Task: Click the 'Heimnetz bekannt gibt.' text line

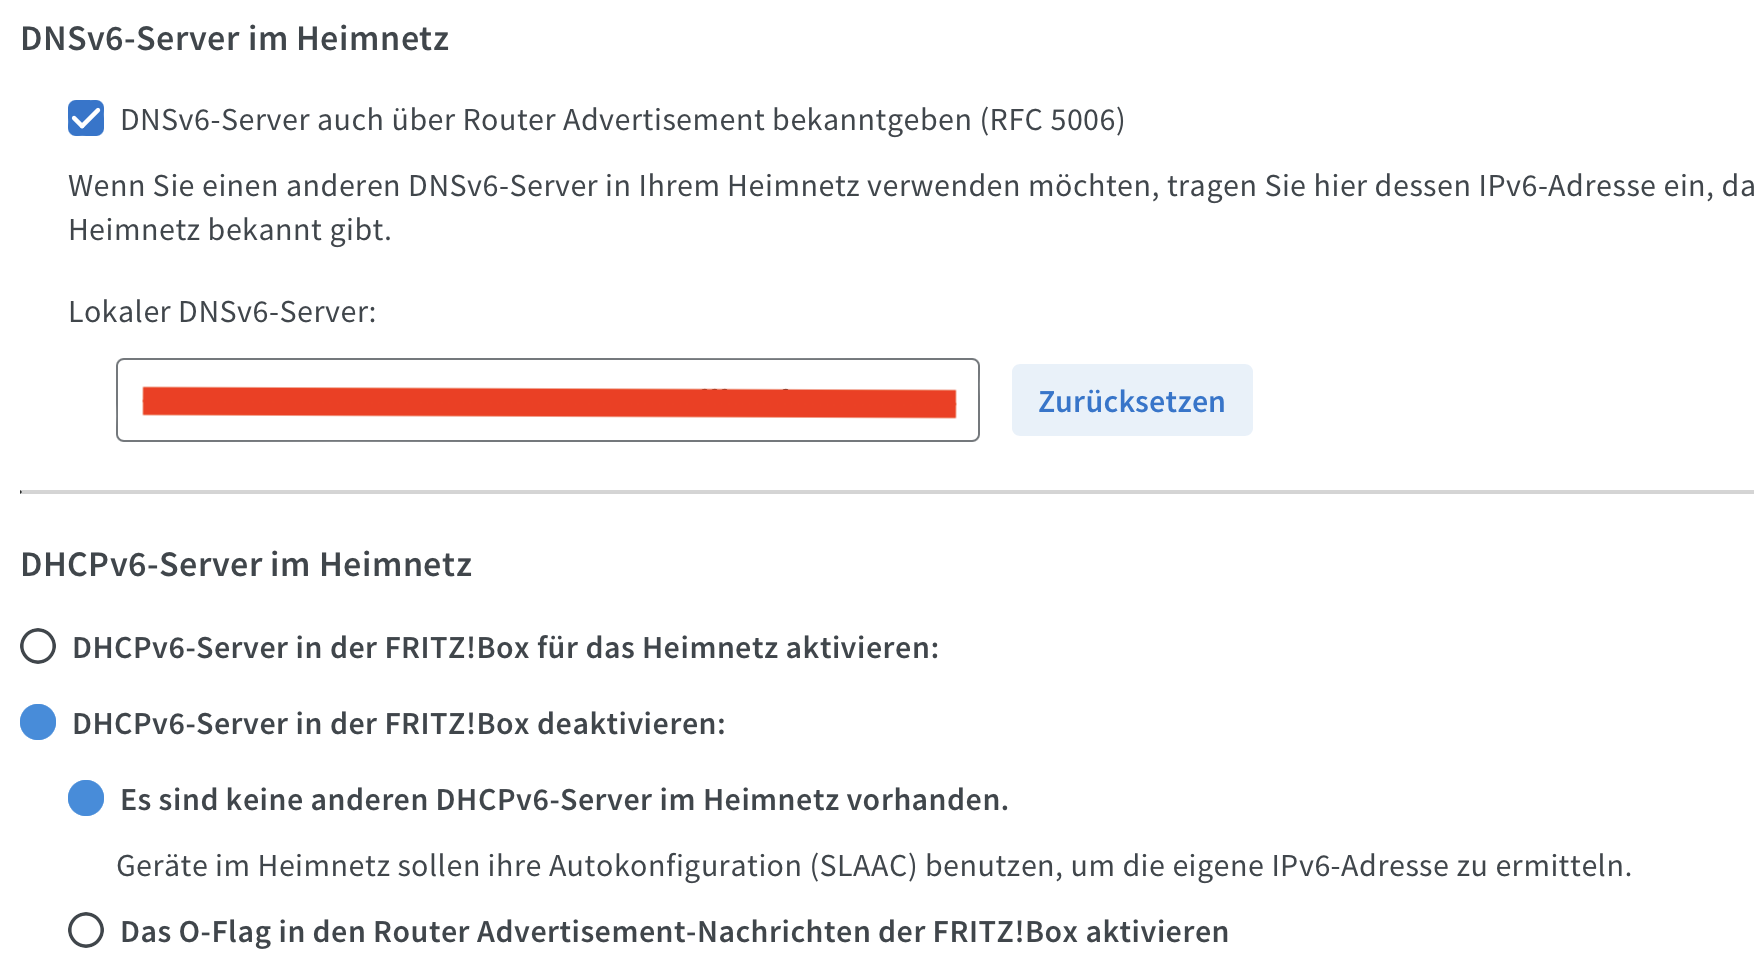Action: pyautogui.click(x=230, y=230)
